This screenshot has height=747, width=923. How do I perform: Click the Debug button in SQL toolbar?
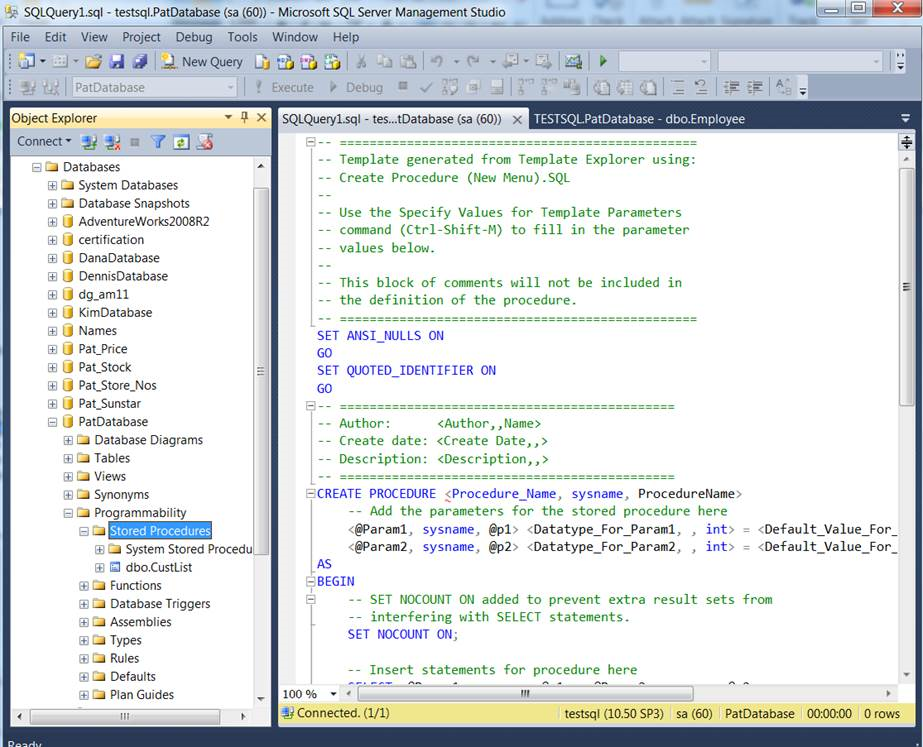[x=356, y=87]
